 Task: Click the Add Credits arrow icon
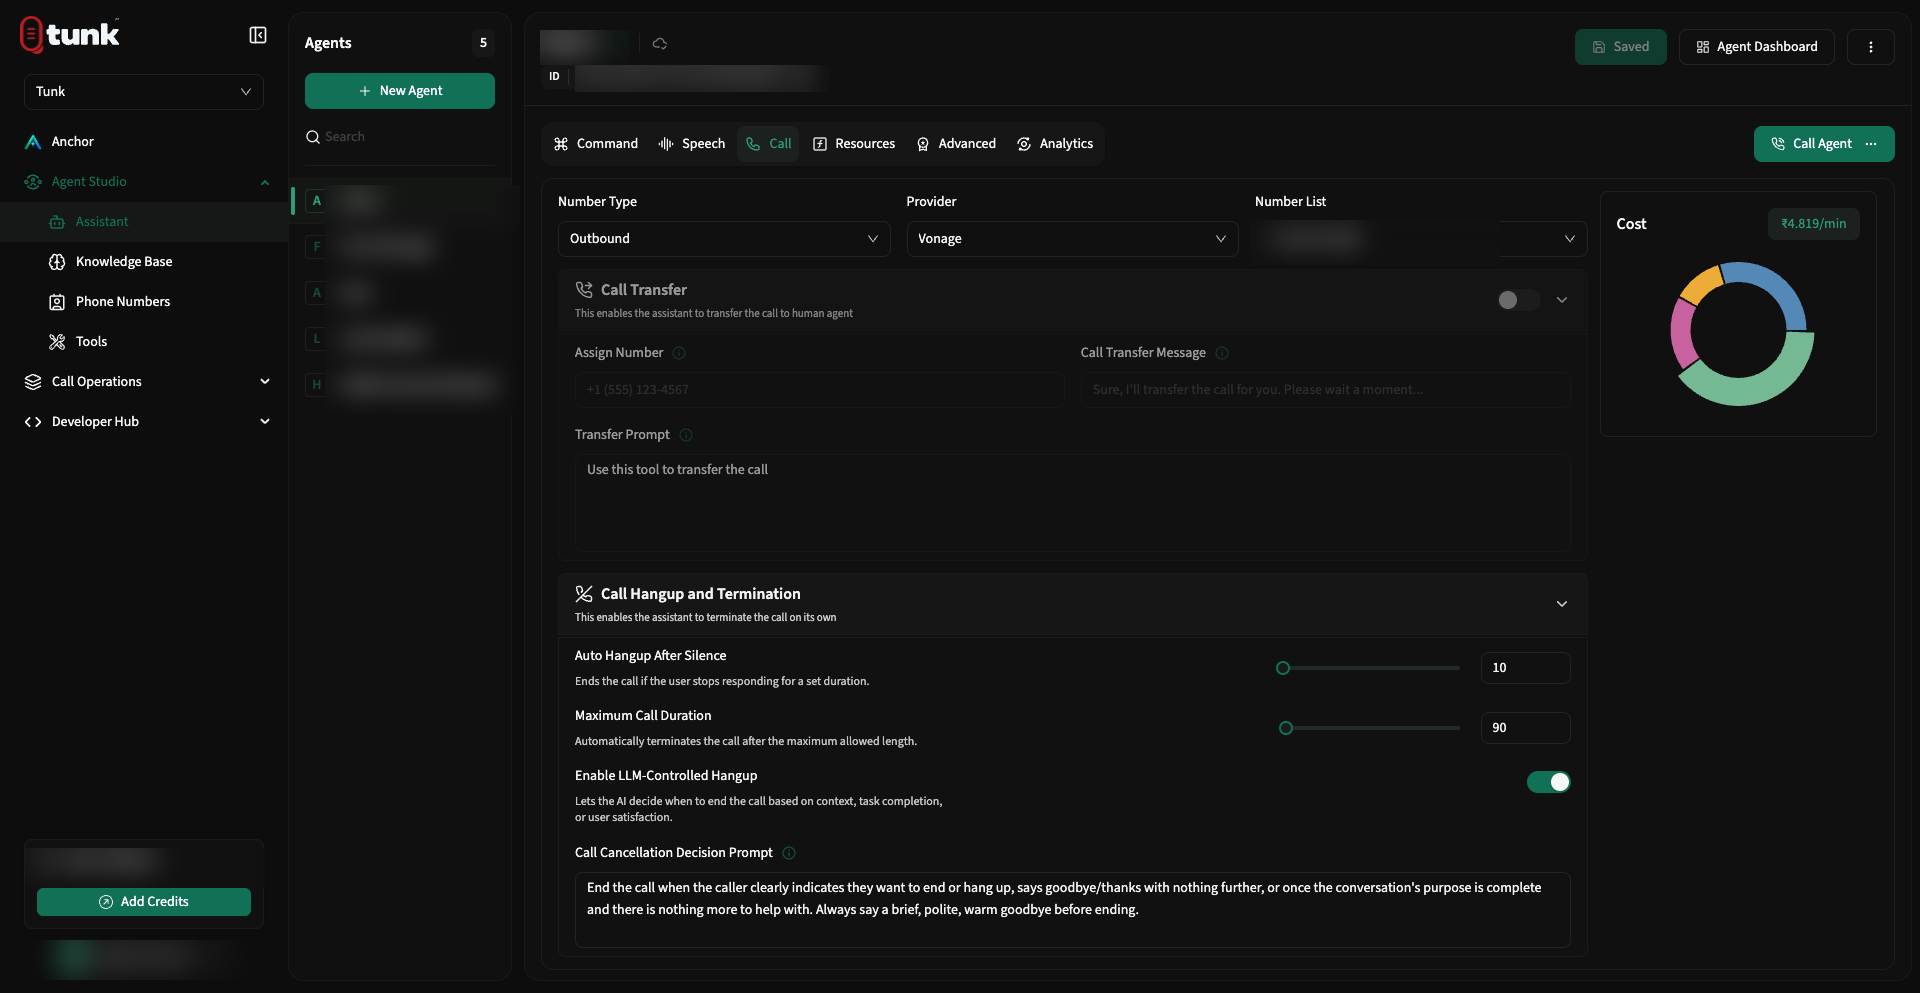pos(106,902)
